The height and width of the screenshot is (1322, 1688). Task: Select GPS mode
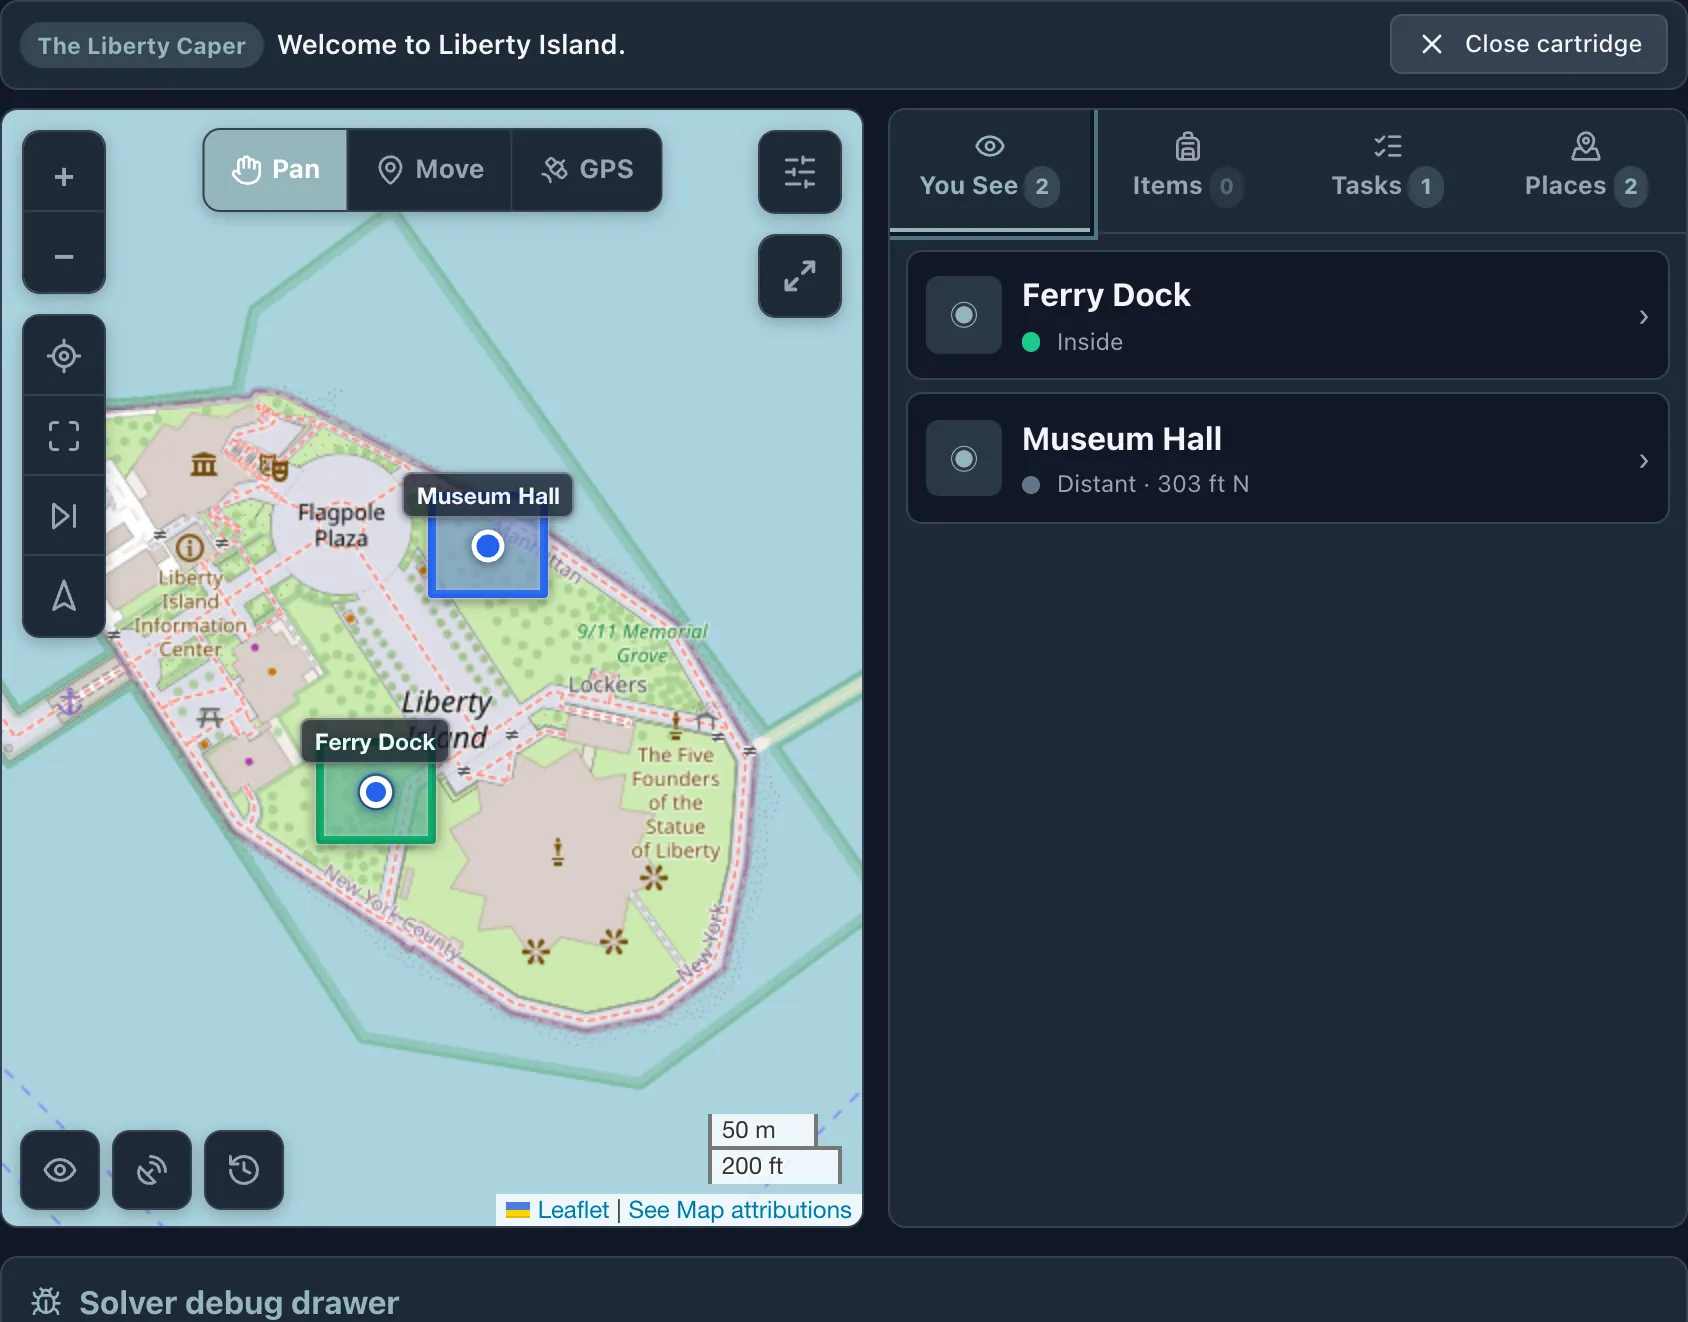(x=587, y=170)
